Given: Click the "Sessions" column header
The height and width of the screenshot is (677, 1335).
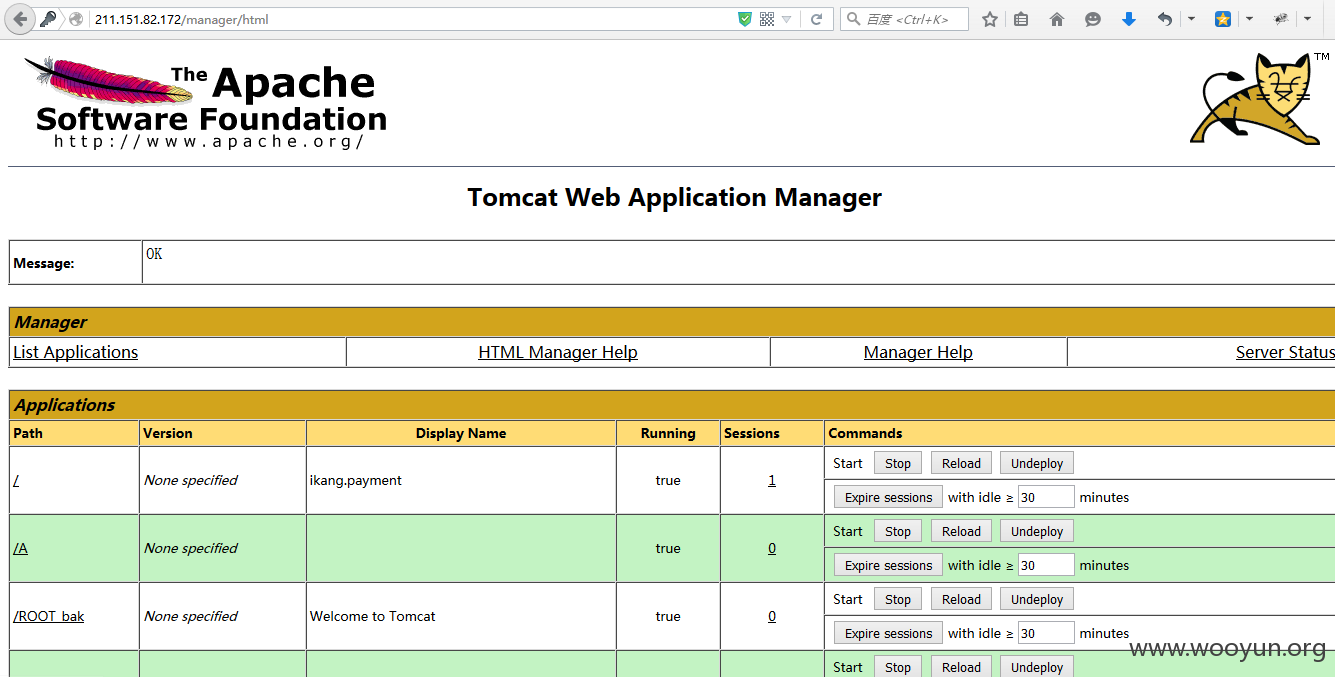Looking at the screenshot, I should [x=752, y=433].
